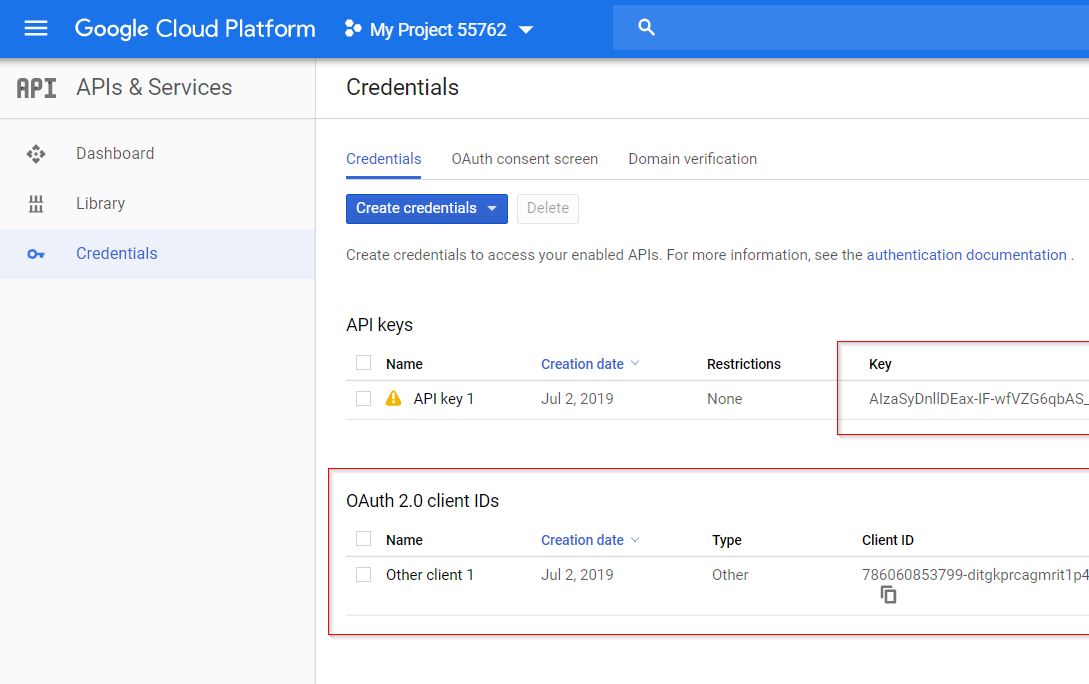The height and width of the screenshot is (684, 1089).
Task: Open the My Project 55762 selector
Action: [x=439, y=29]
